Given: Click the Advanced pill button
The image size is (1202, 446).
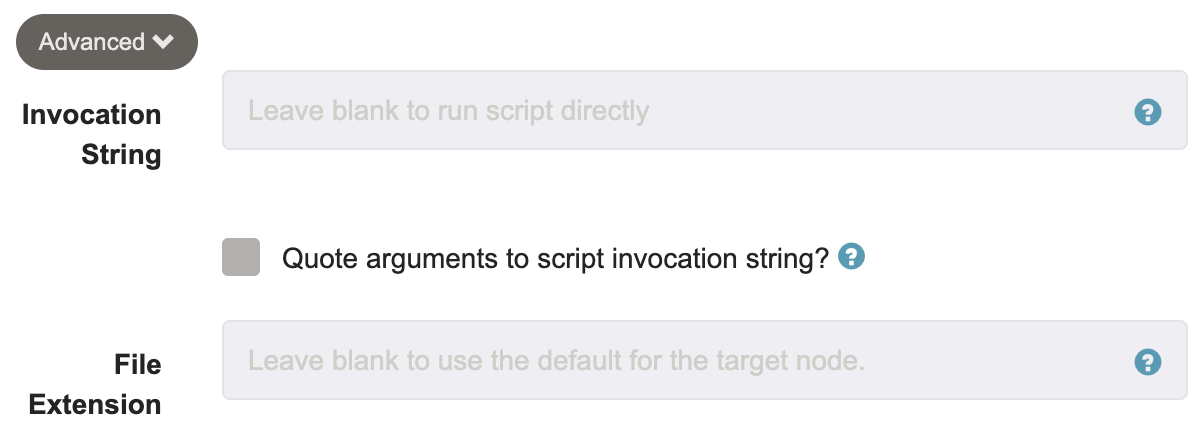Looking at the screenshot, I should coord(107,42).
